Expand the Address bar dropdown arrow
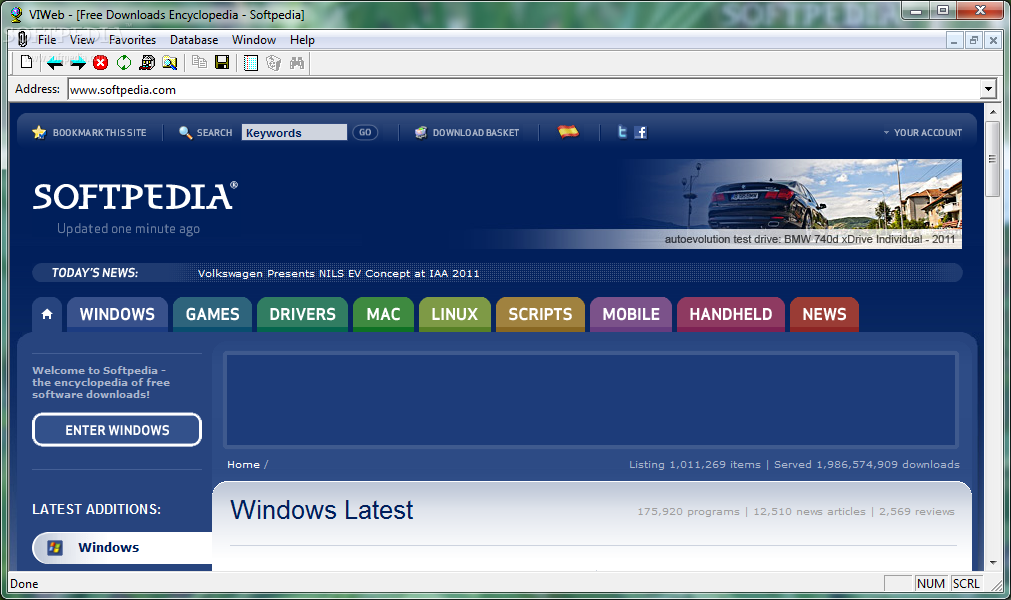Image resolution: width=1011 pixels, height=600 pixels. (988, 89)
